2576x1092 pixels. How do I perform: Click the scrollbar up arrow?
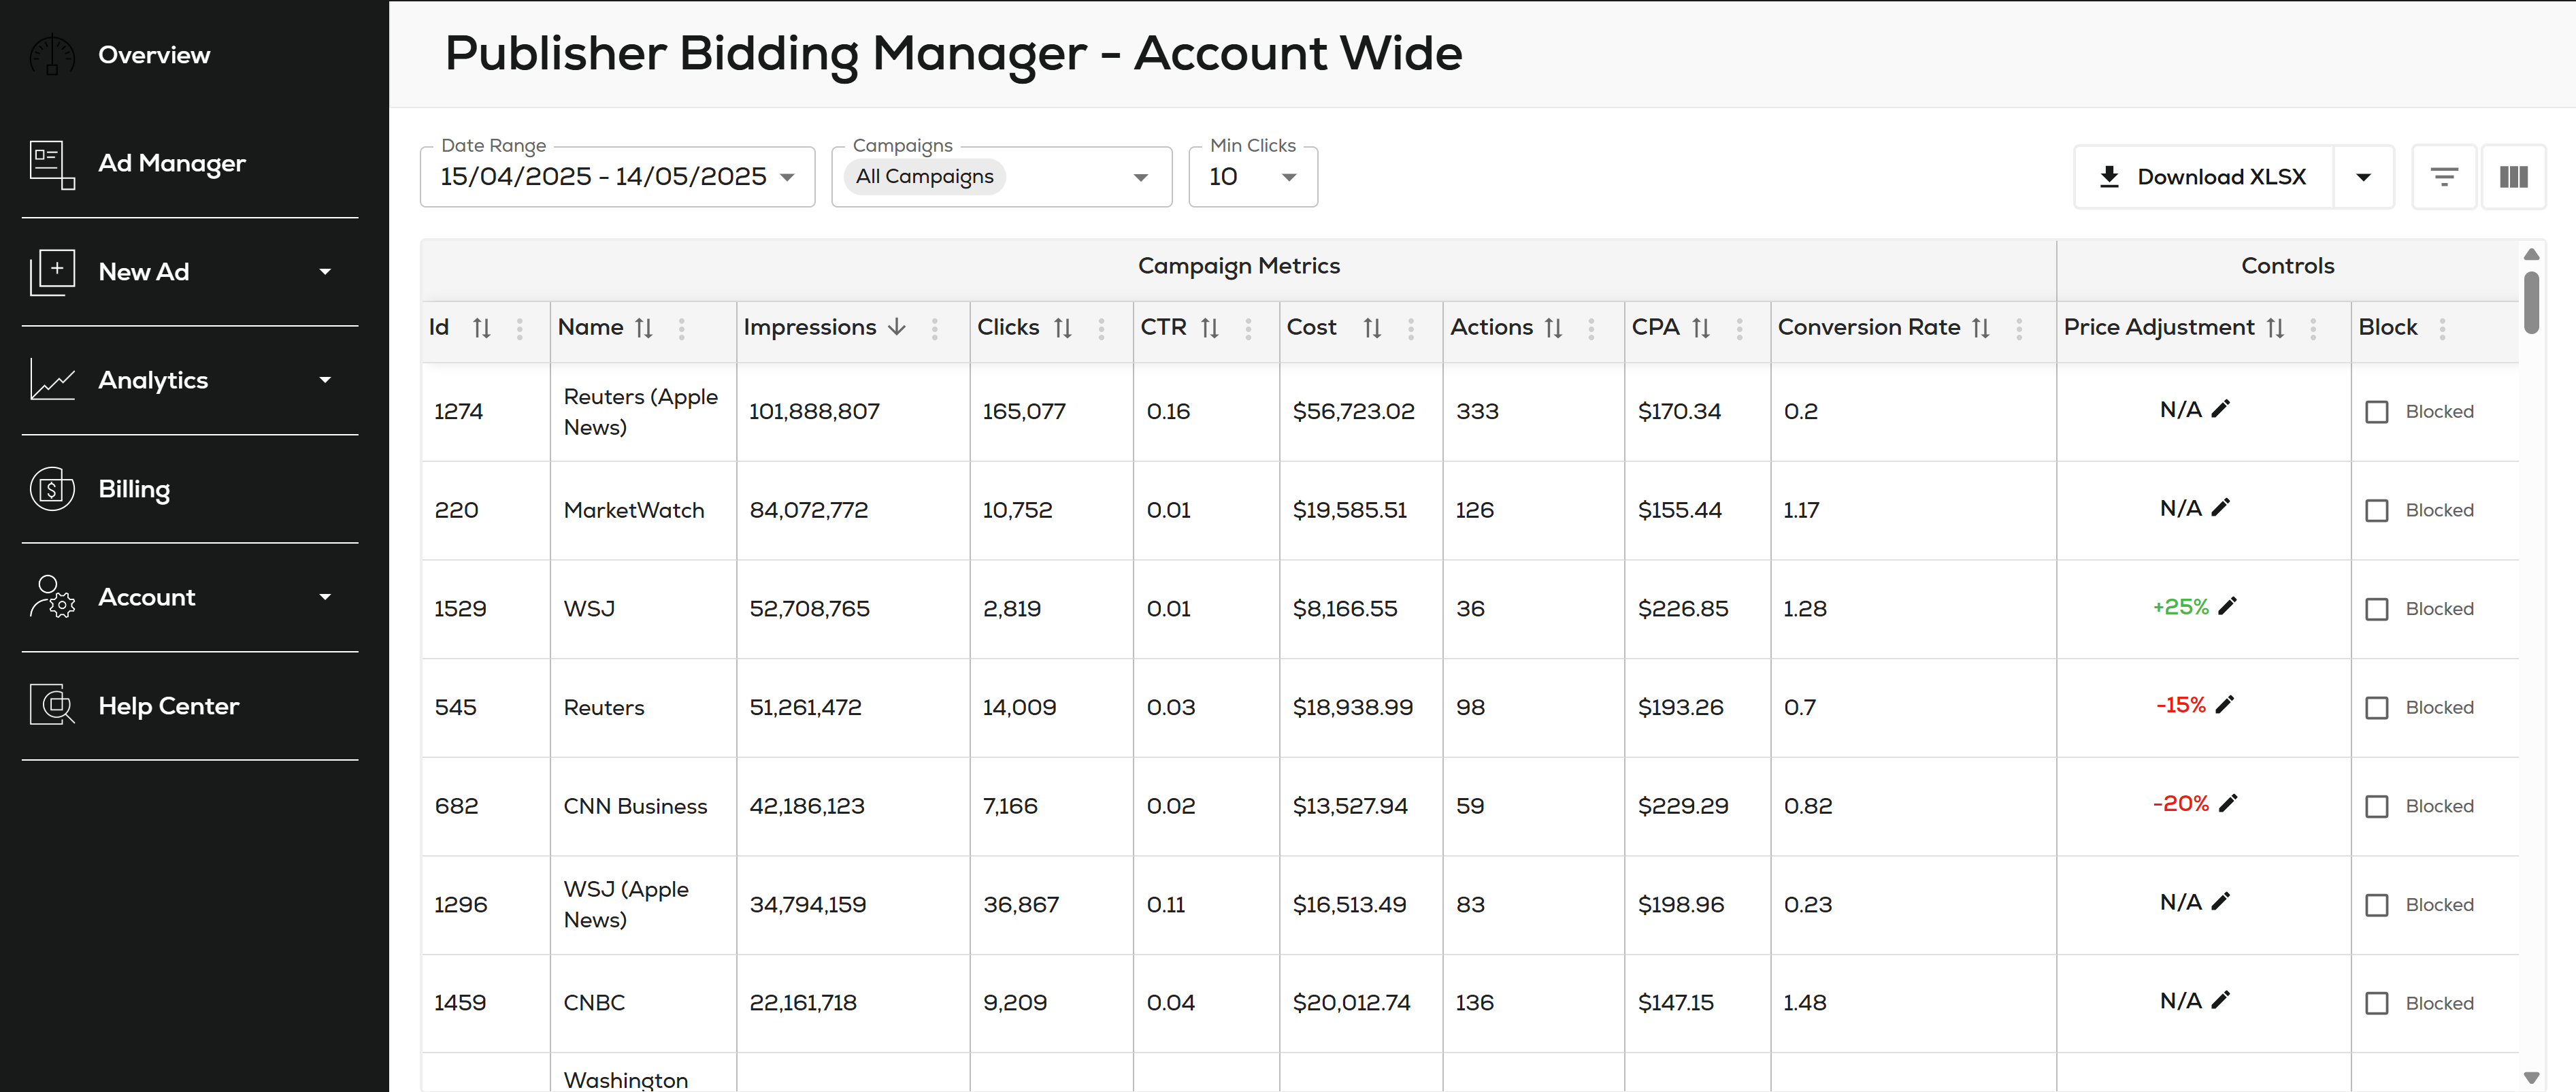pos(2531,255)
